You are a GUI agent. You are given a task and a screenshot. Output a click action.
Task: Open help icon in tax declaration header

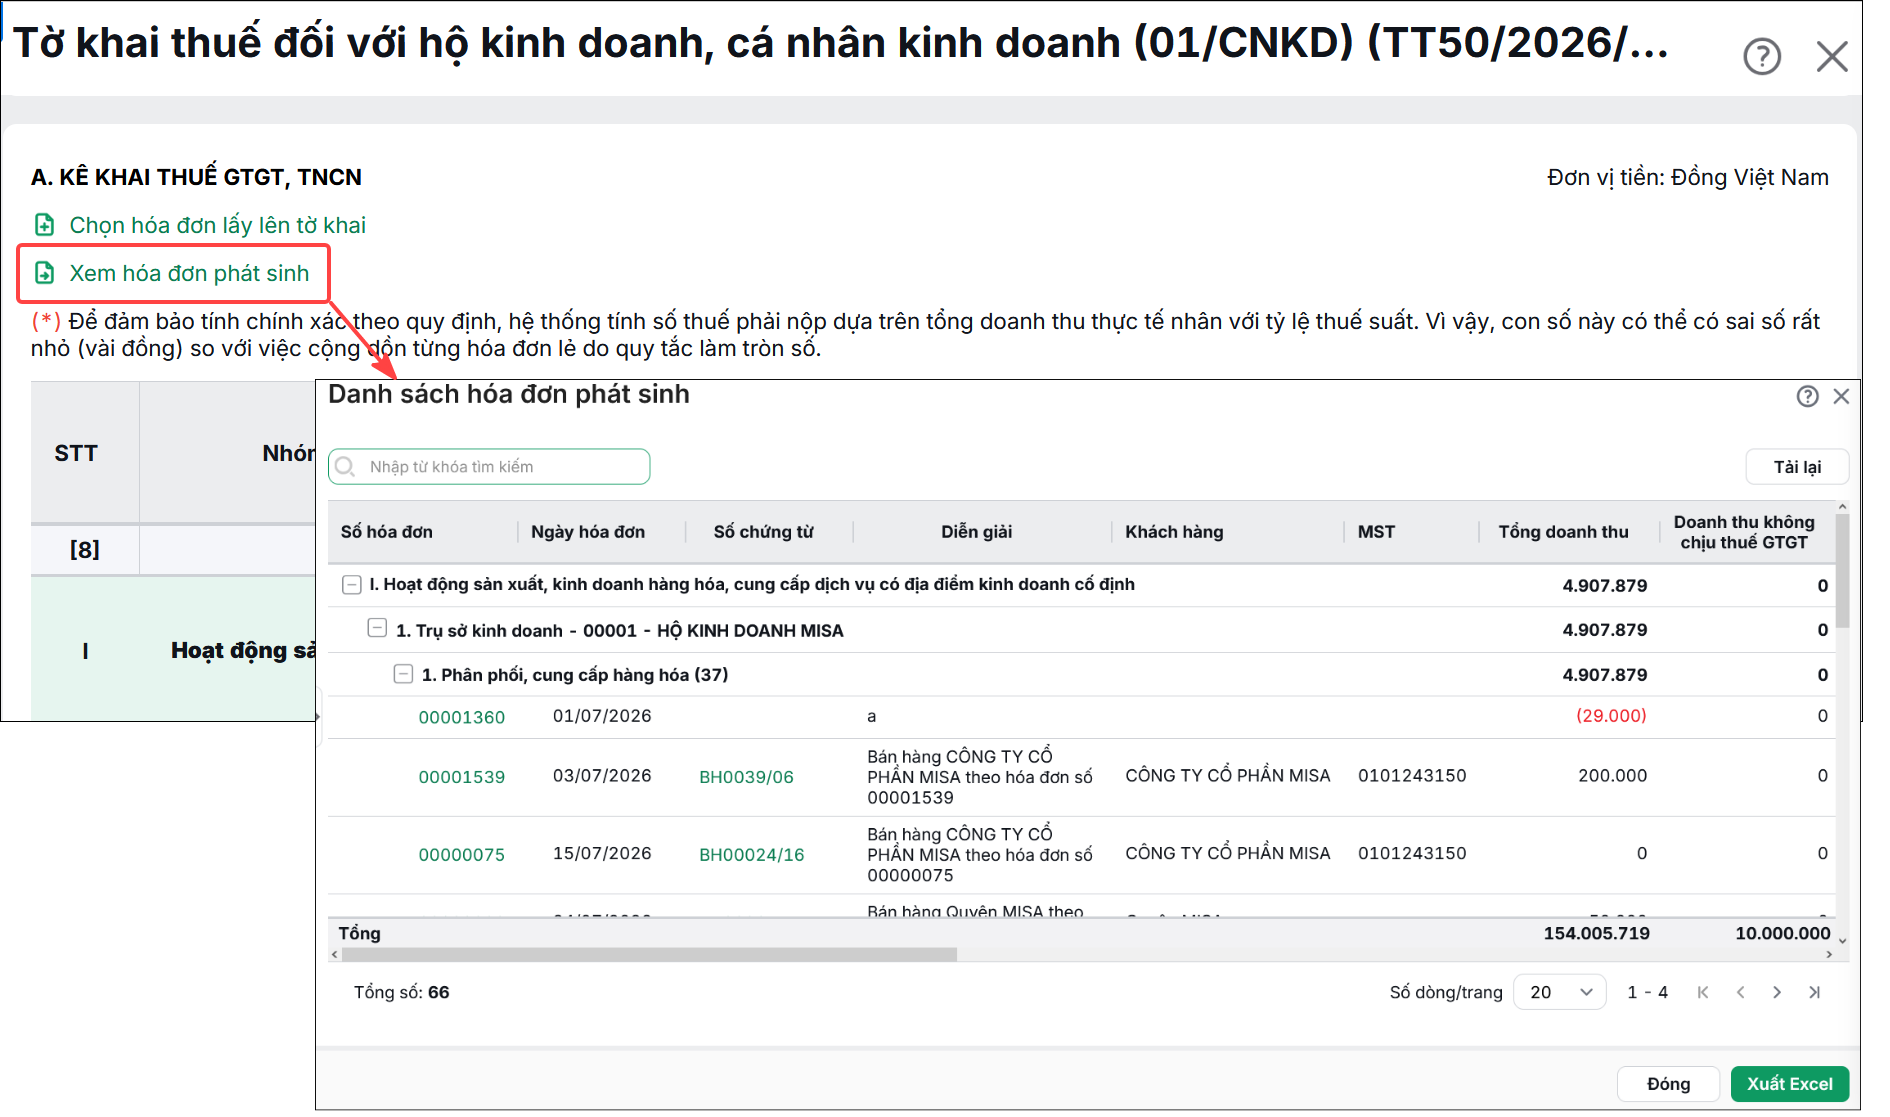[1762, 56]
